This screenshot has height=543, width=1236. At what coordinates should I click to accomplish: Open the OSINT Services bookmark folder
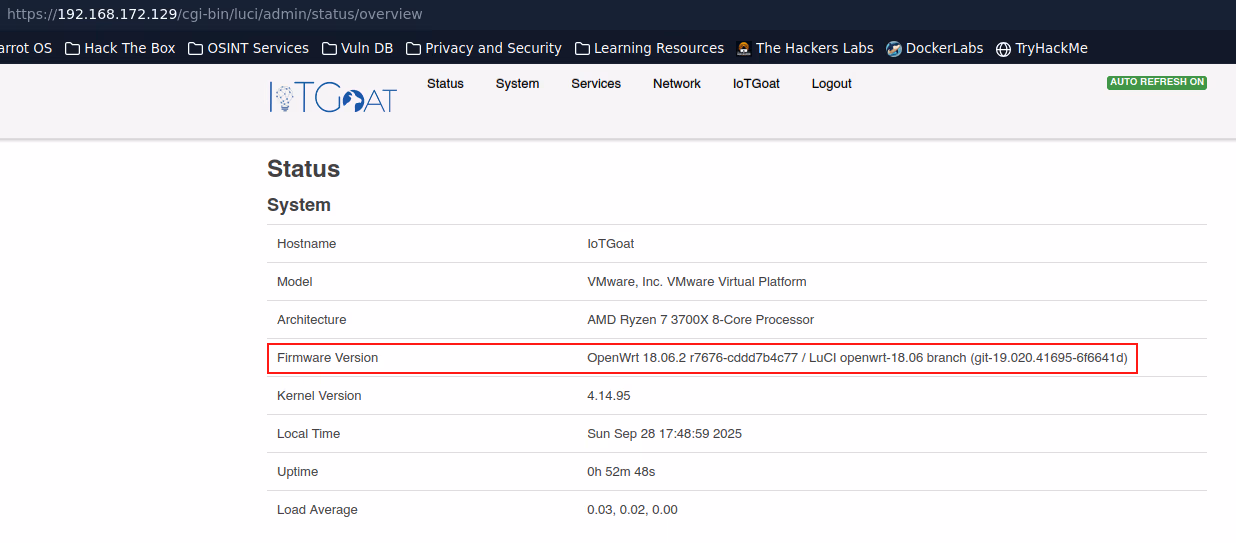coord(248,48)
